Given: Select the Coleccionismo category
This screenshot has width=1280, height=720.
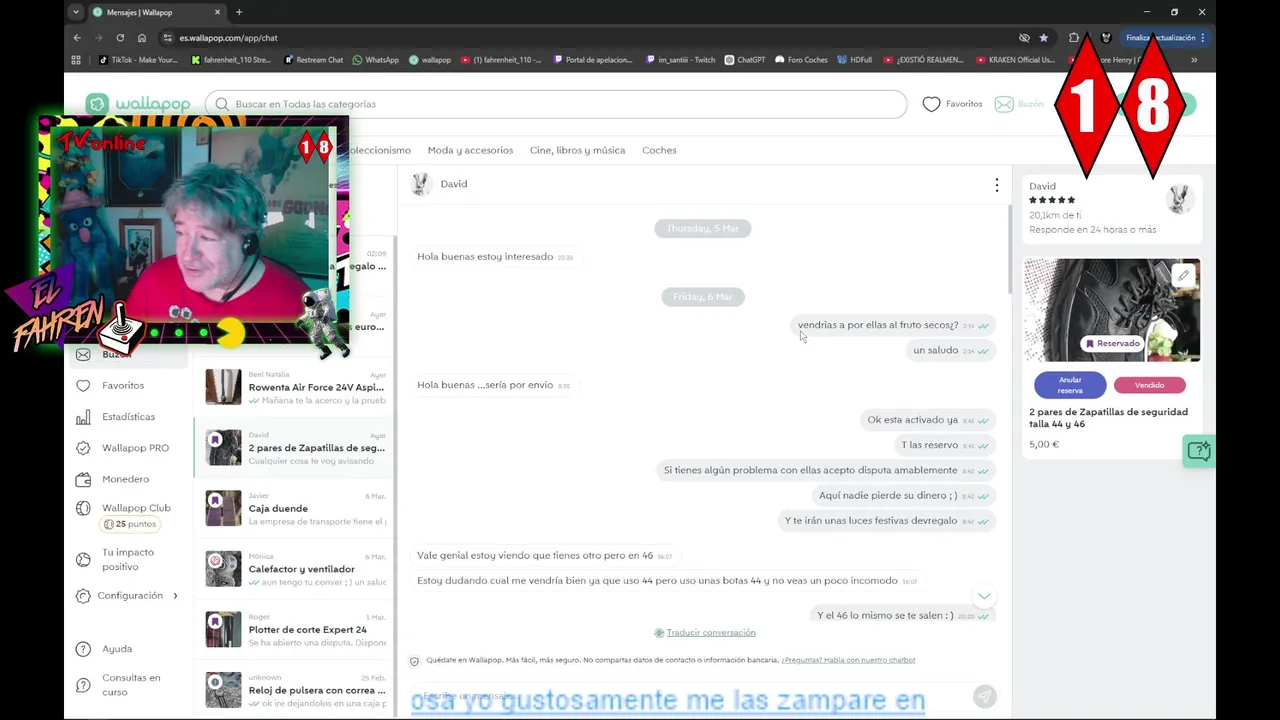Looking at the screenshot, I should (380, 150).
